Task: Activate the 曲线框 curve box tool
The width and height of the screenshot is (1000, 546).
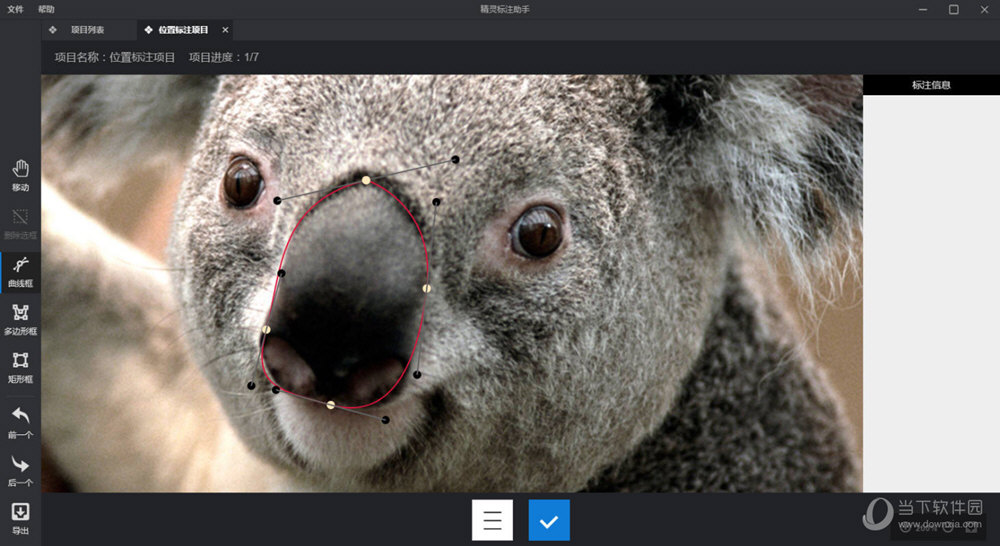Action: click(x=20, y=272)
